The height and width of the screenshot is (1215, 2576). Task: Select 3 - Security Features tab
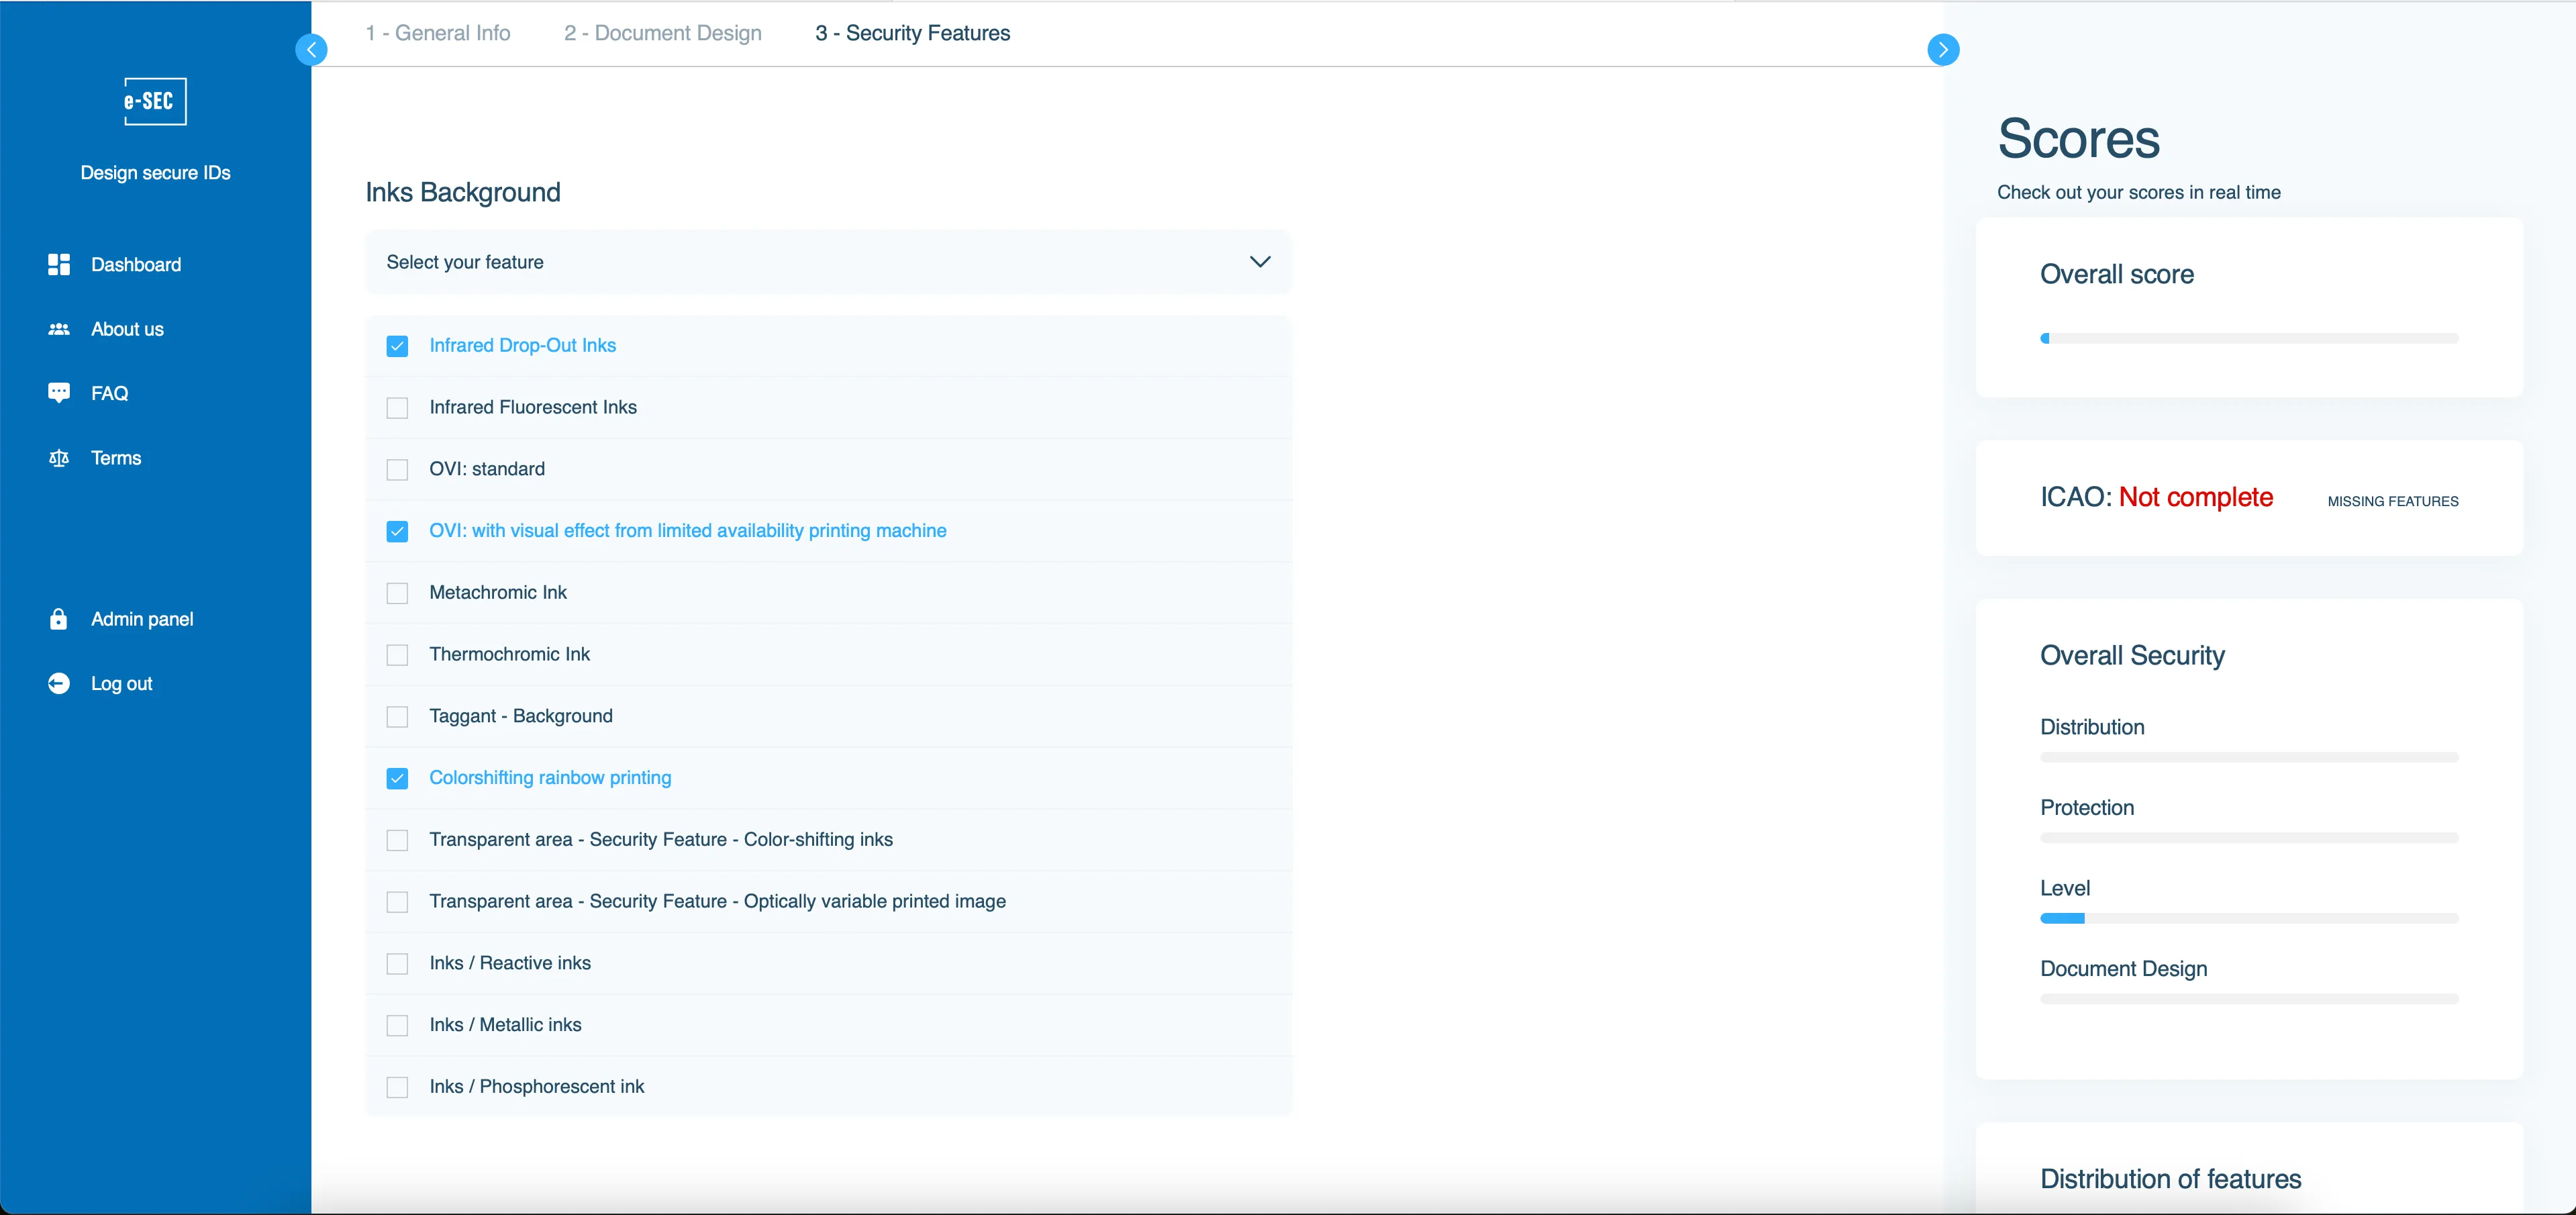(913, 33)
